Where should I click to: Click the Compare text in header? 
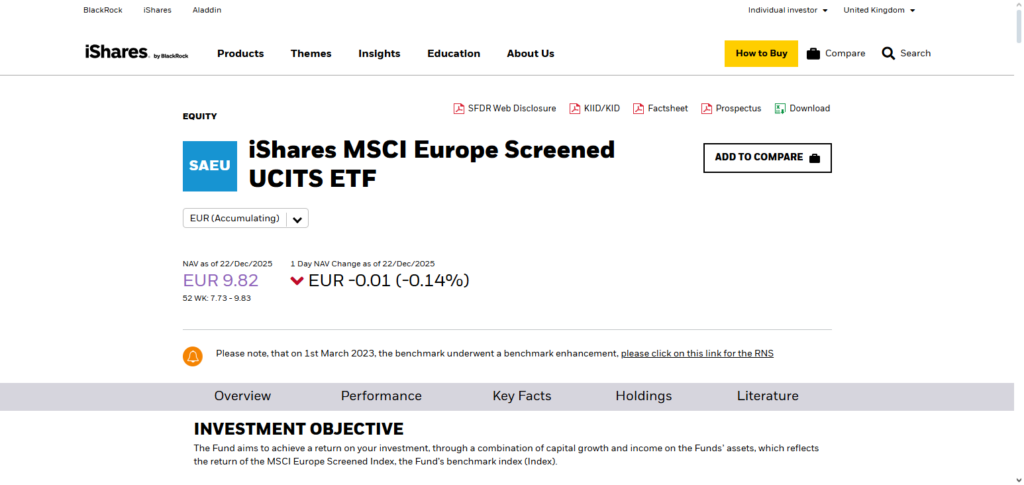845,54
